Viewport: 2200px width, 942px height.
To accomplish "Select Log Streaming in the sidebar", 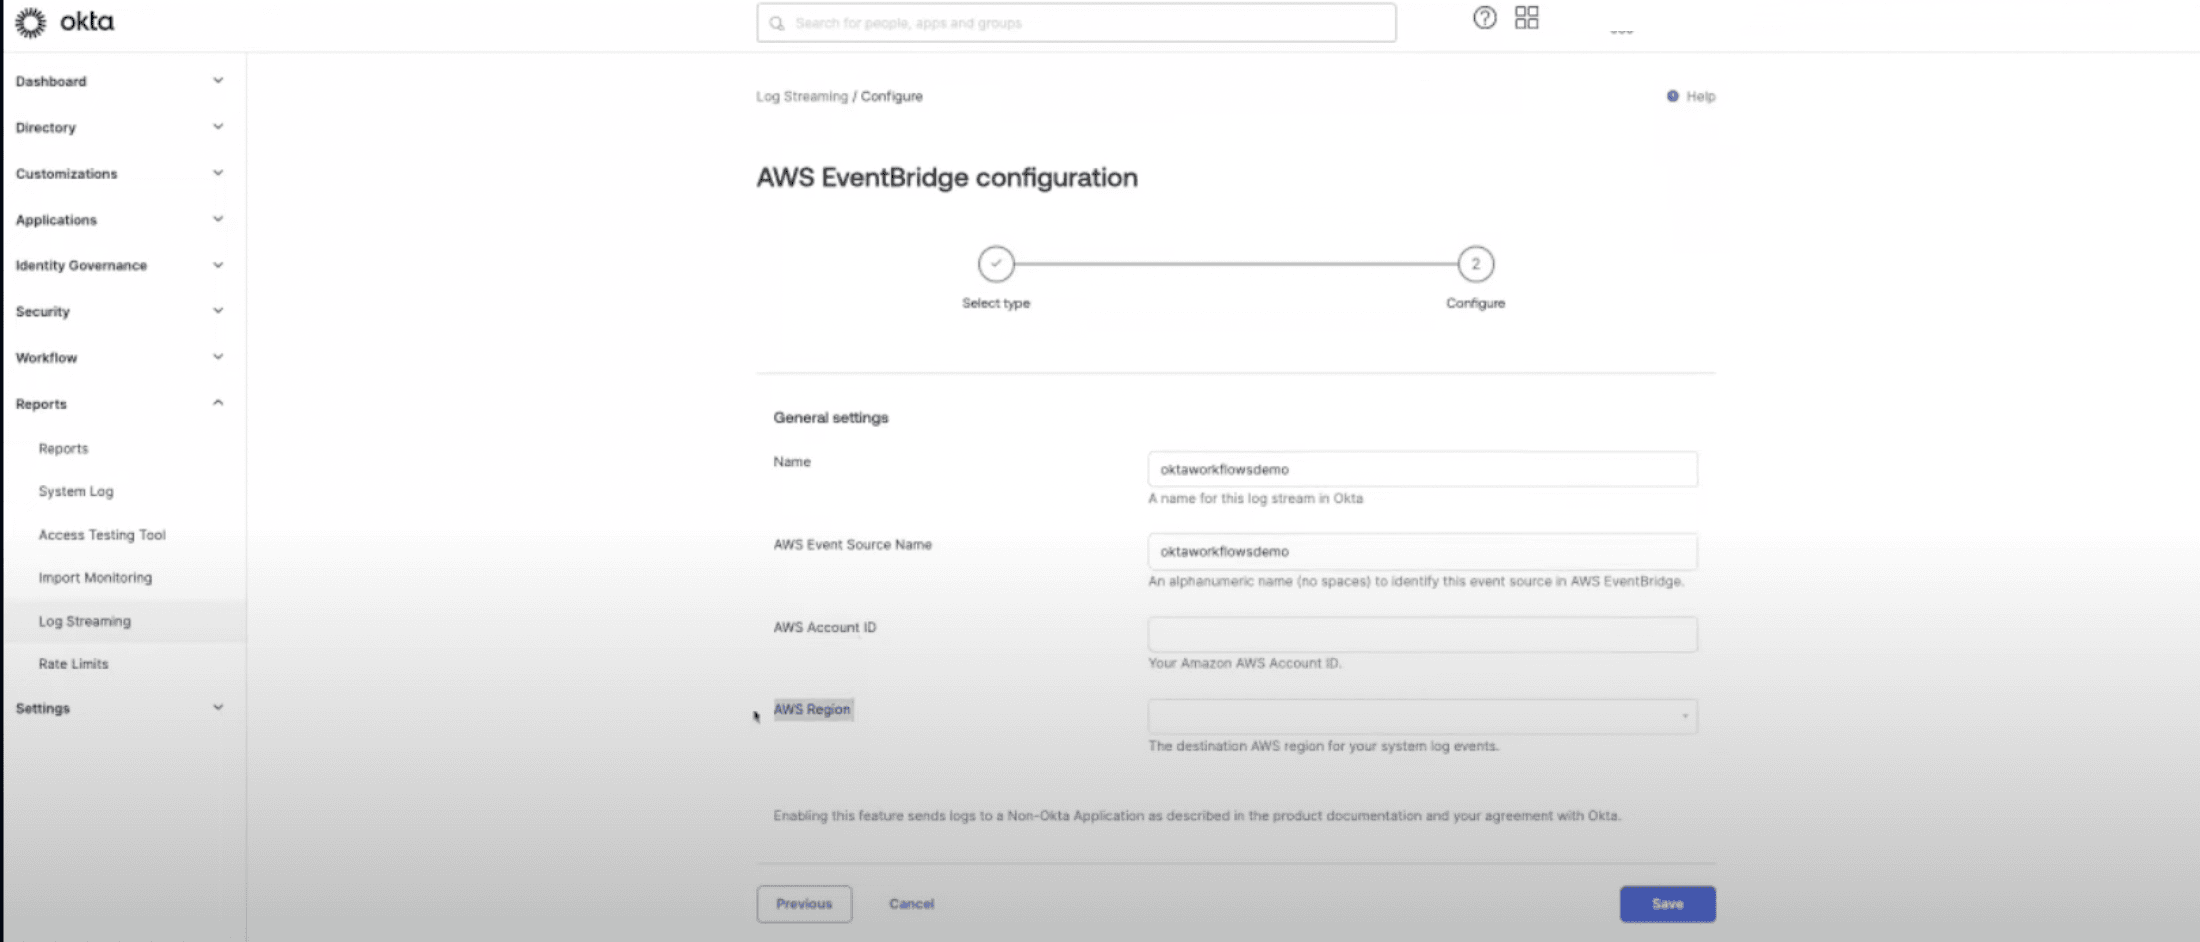I will 84,620.
